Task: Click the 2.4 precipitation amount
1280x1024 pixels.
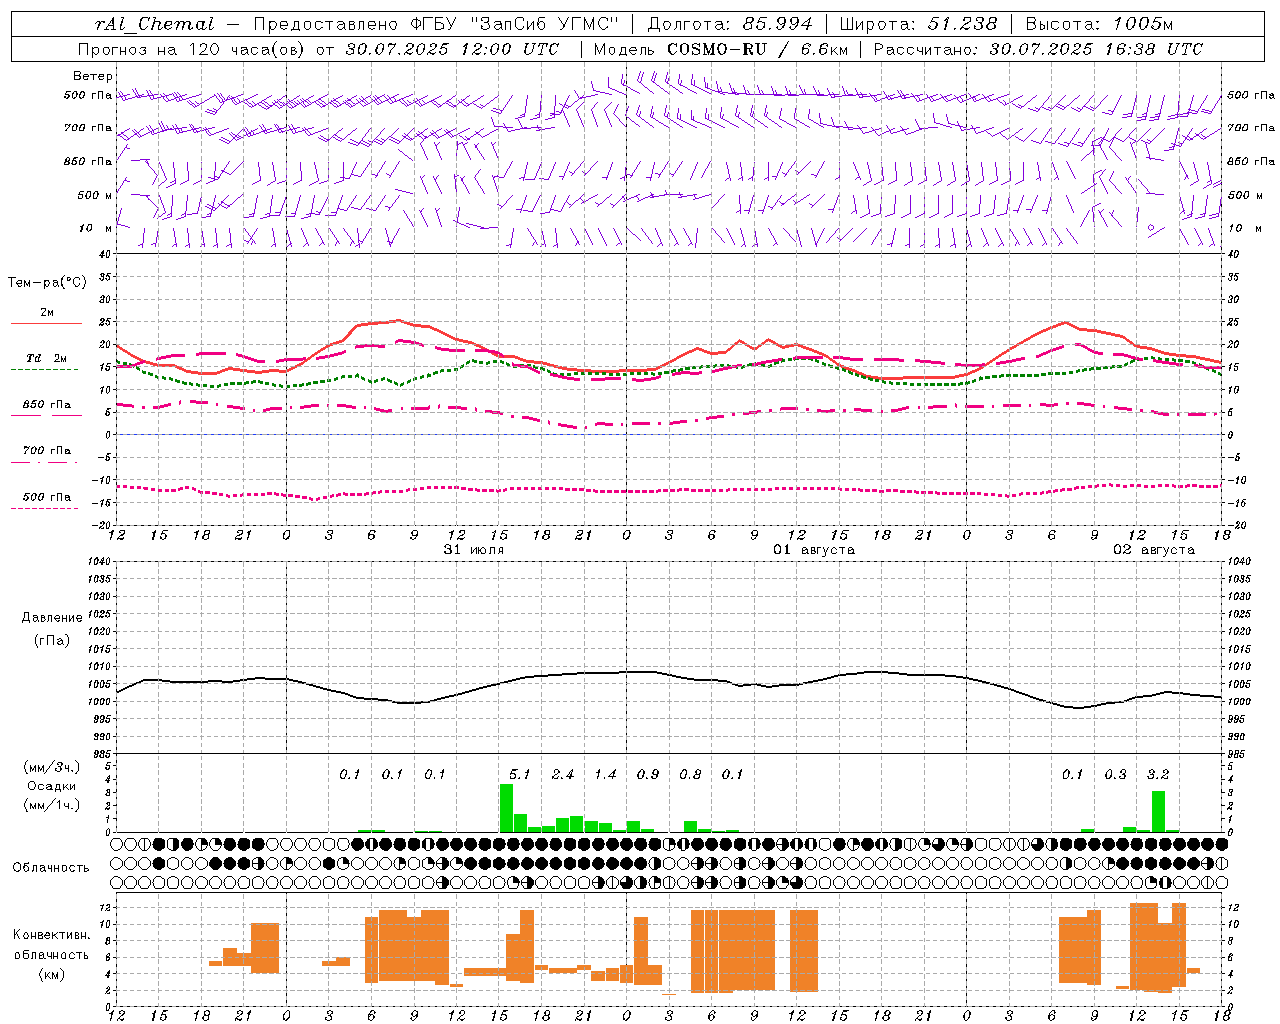Action: coord(562,775)
